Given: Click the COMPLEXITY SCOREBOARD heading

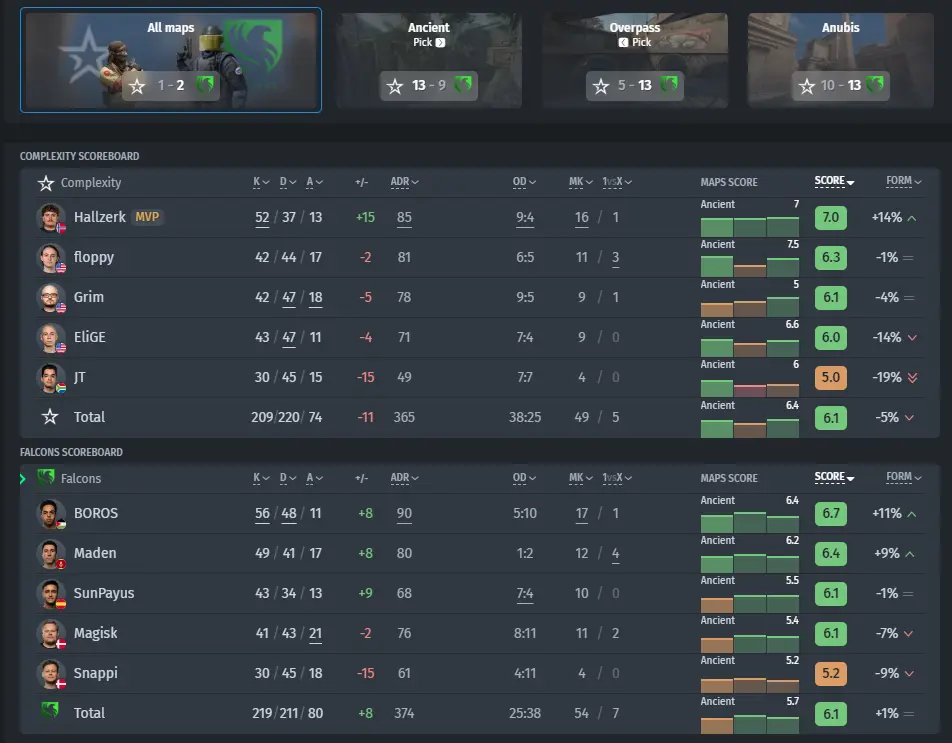Looking at the screenshot, I should tap(80, 156).
